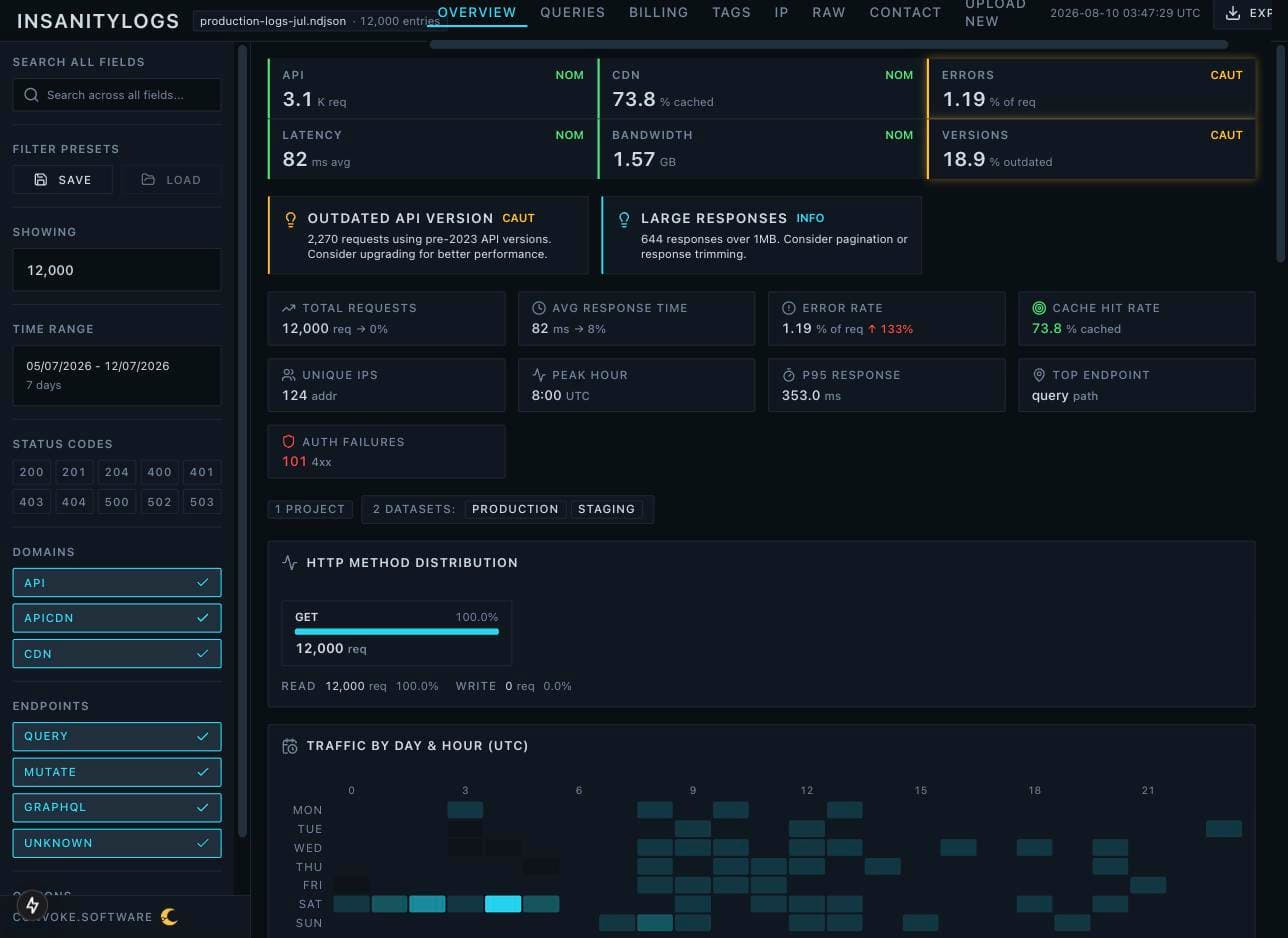
Task: Open the time range date picker
Action: [117, 375]
